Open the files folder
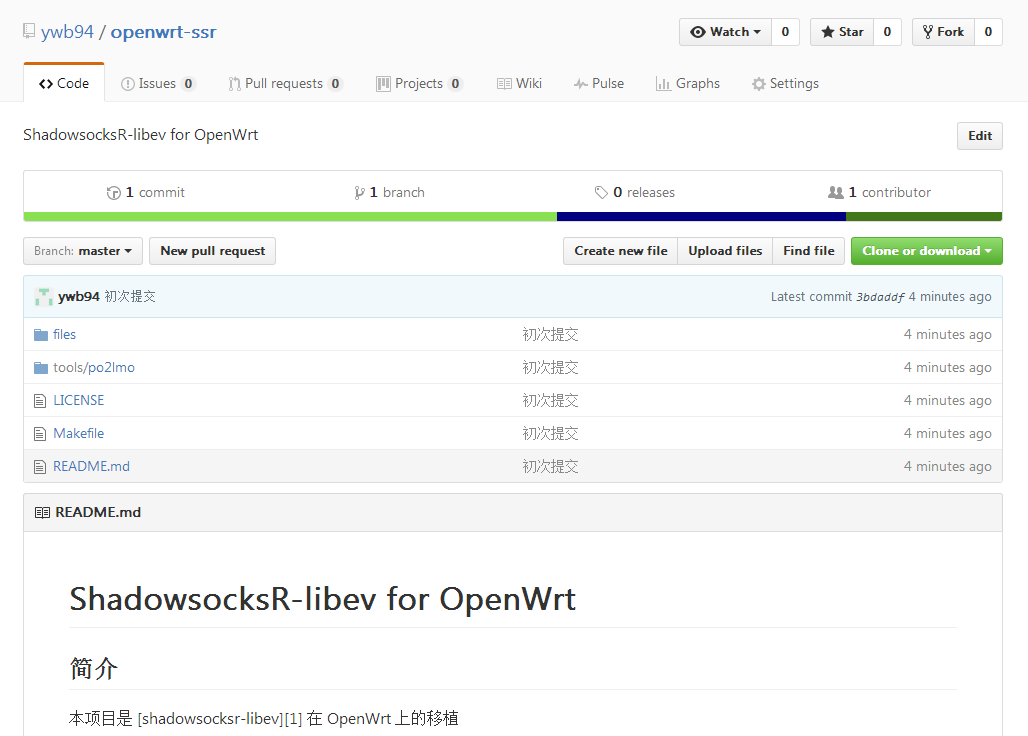The height and width of the screenshot is (736, 1028). 64,334
